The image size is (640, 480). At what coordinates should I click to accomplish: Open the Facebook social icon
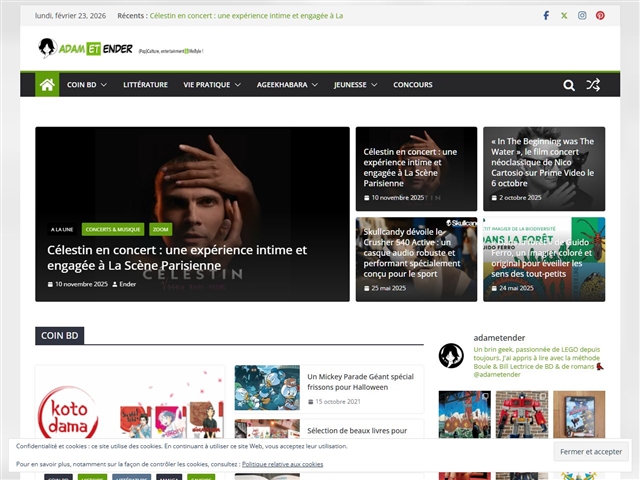coord(546,16)
